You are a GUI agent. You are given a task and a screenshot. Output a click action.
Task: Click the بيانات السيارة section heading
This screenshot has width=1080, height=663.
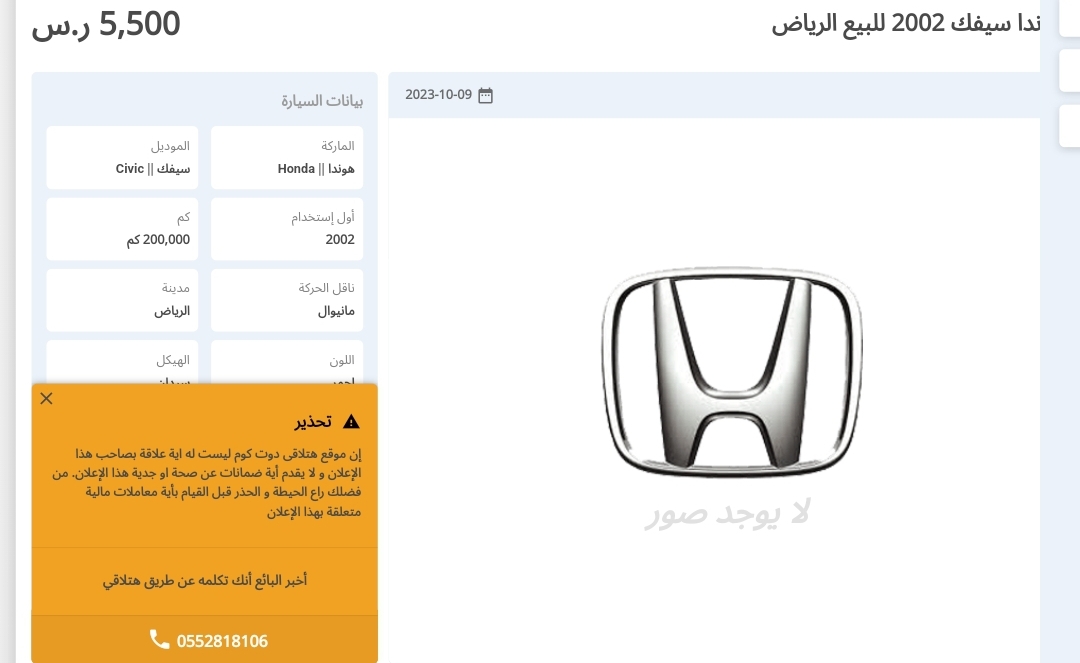point(322,101)
